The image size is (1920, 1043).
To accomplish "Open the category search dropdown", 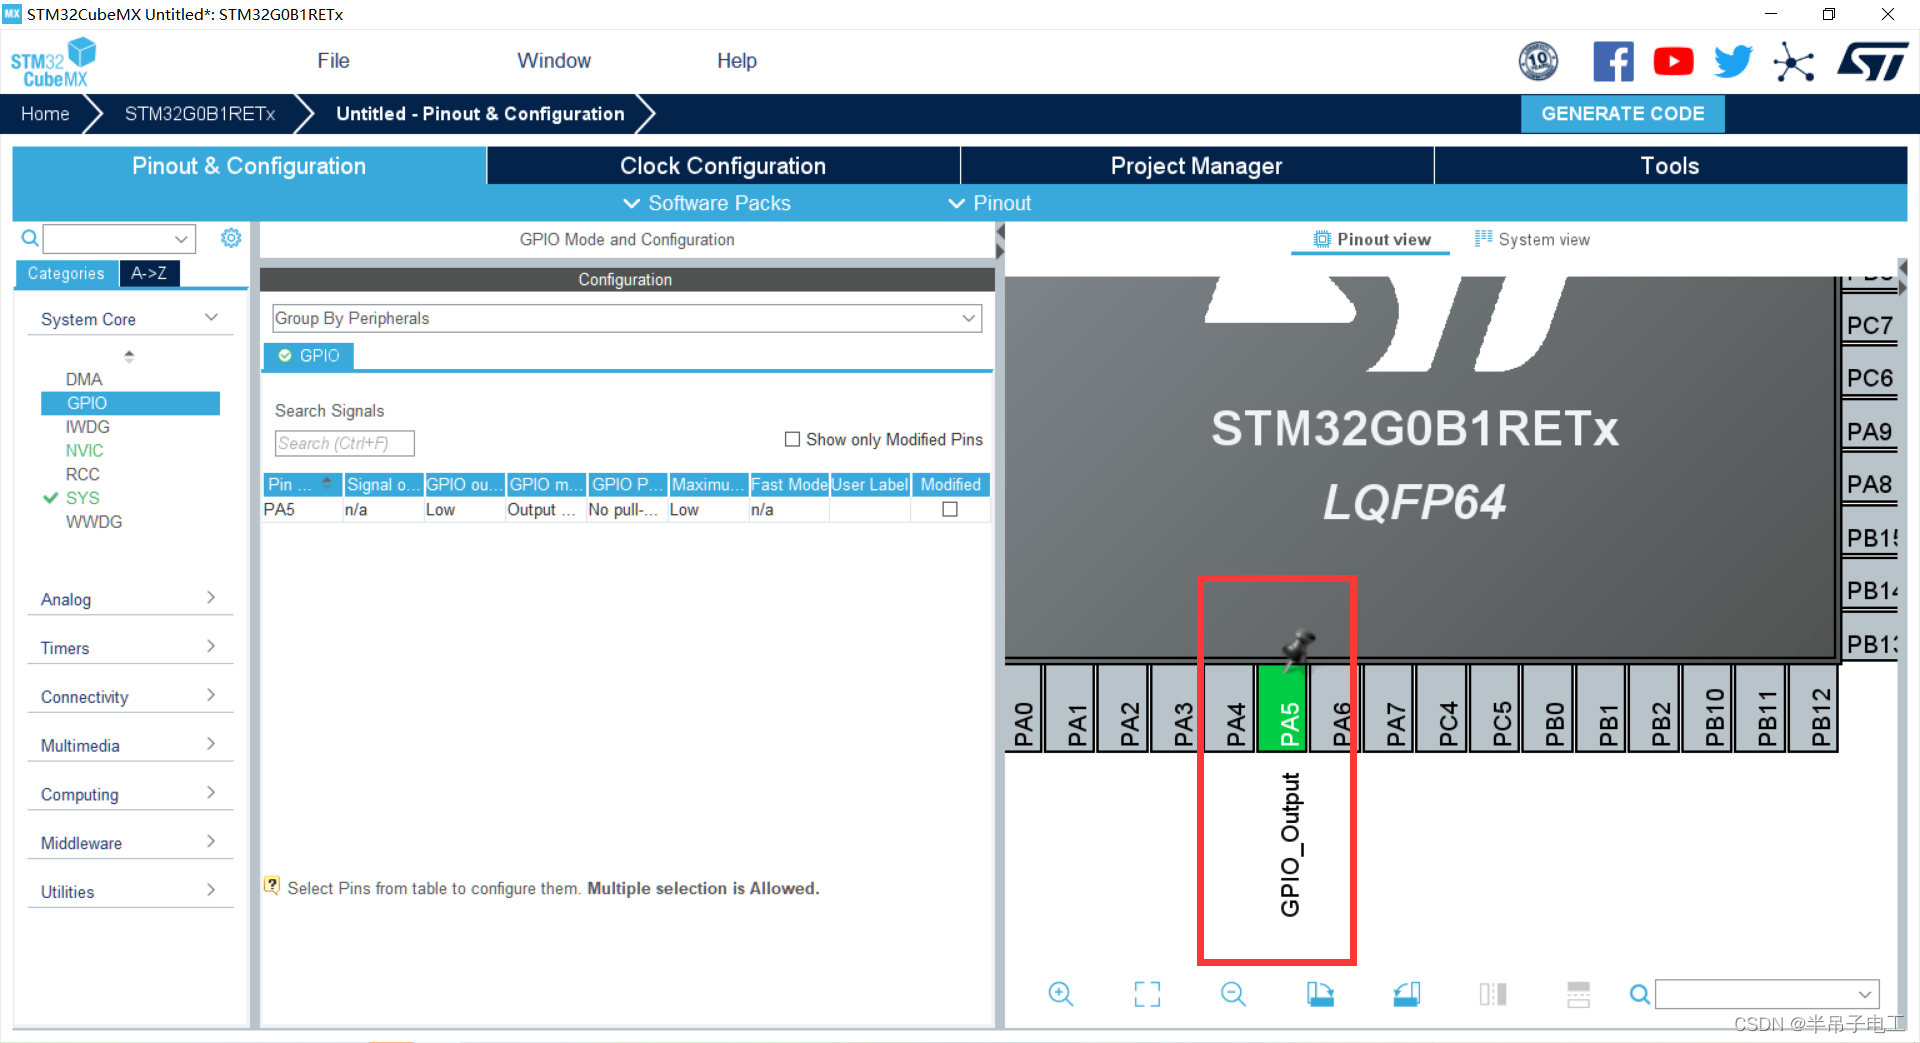I will click(181, 239).
